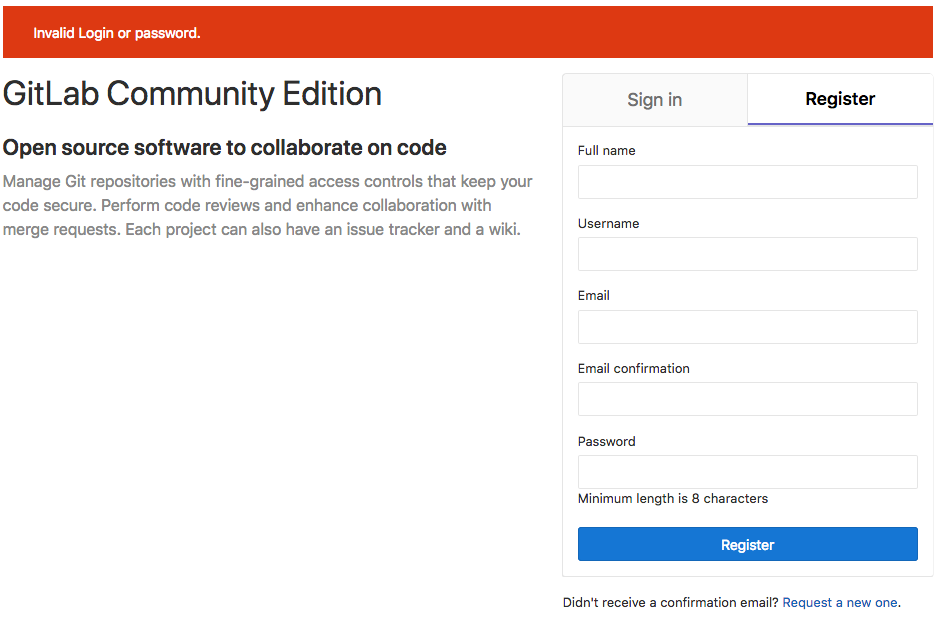Click the Email confirmation label
The image size is (941, 626).
click(634, 369)
